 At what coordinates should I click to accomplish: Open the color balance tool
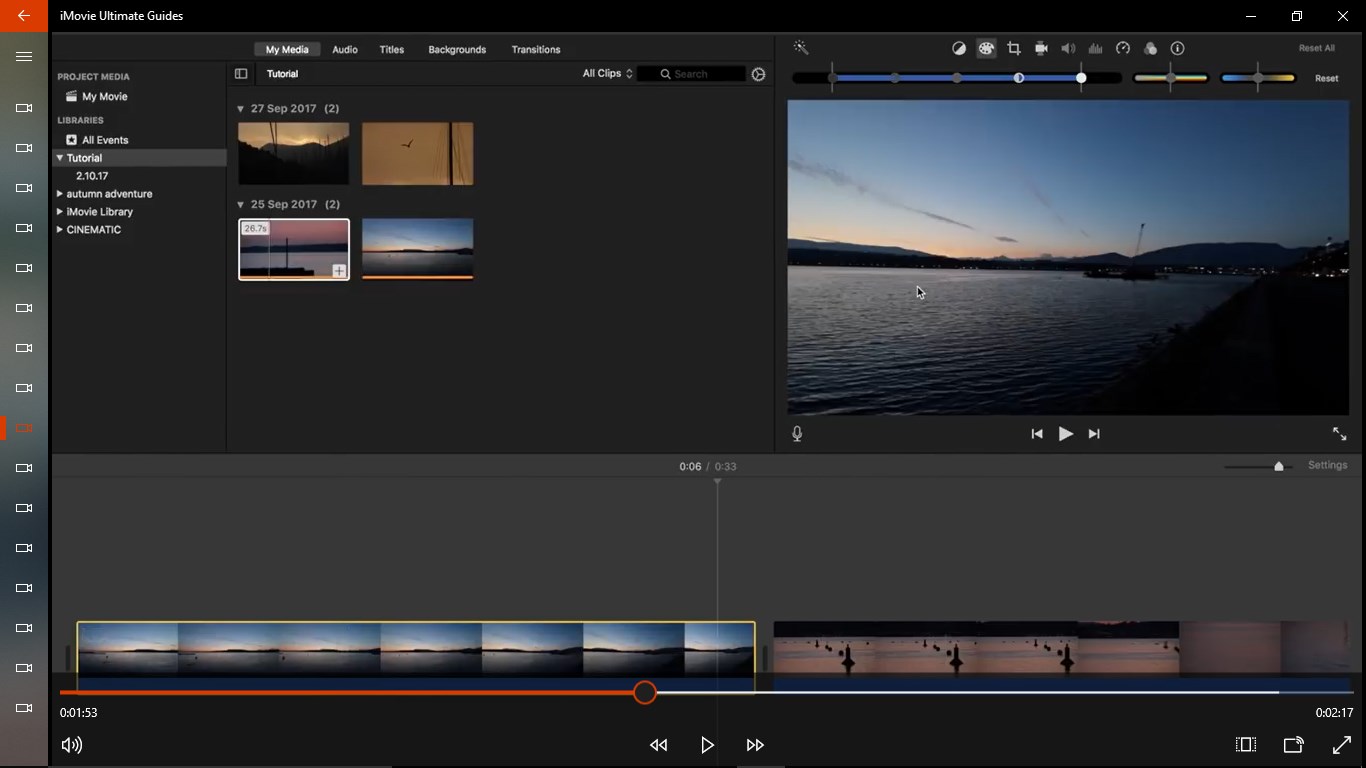[959, 48]
